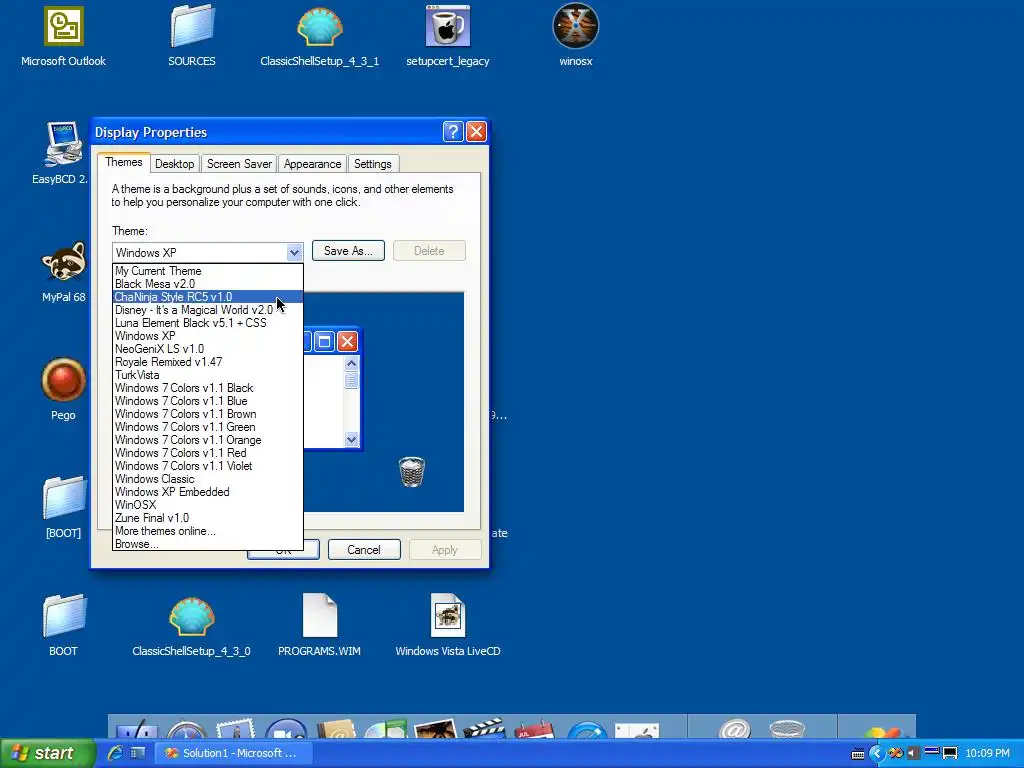The width and height of the screenshot is (1024, 768).
Task: Open the dock clapperboard movie icon
Action: click(484, 729)
